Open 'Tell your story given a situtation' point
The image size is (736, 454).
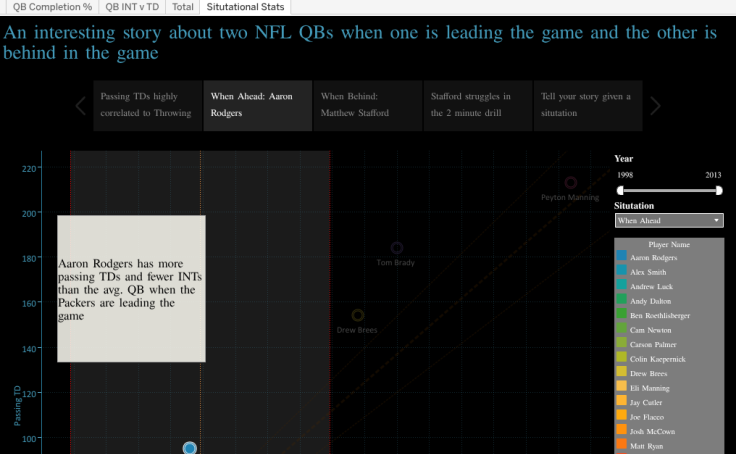coord(588,105)
